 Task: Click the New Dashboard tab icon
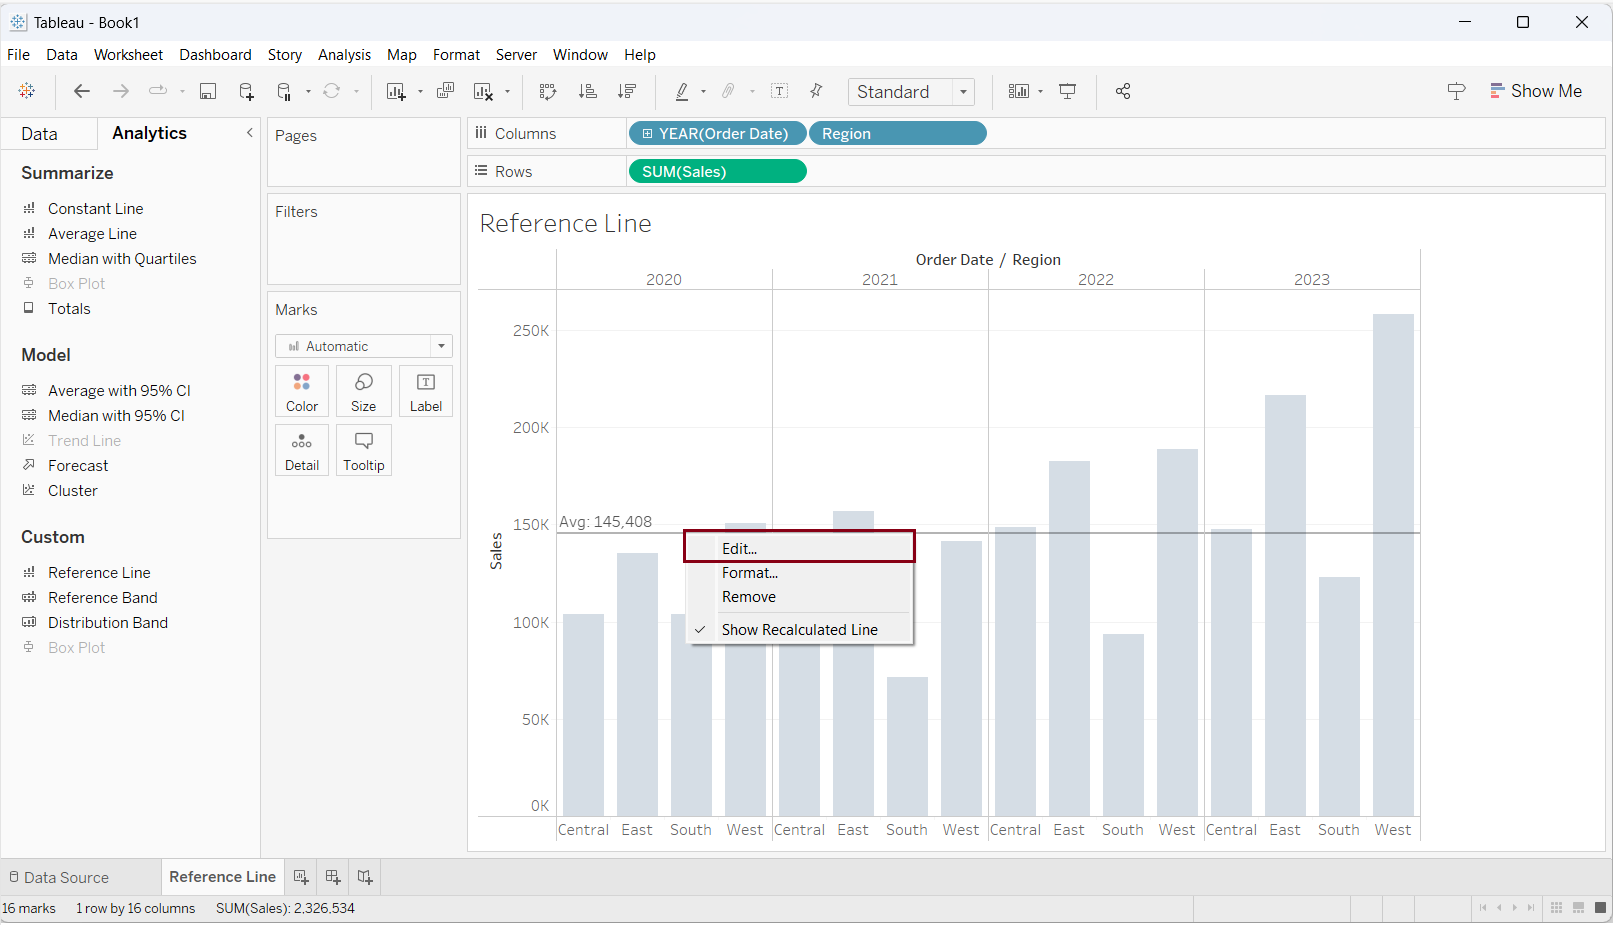[x=333, y=877]
